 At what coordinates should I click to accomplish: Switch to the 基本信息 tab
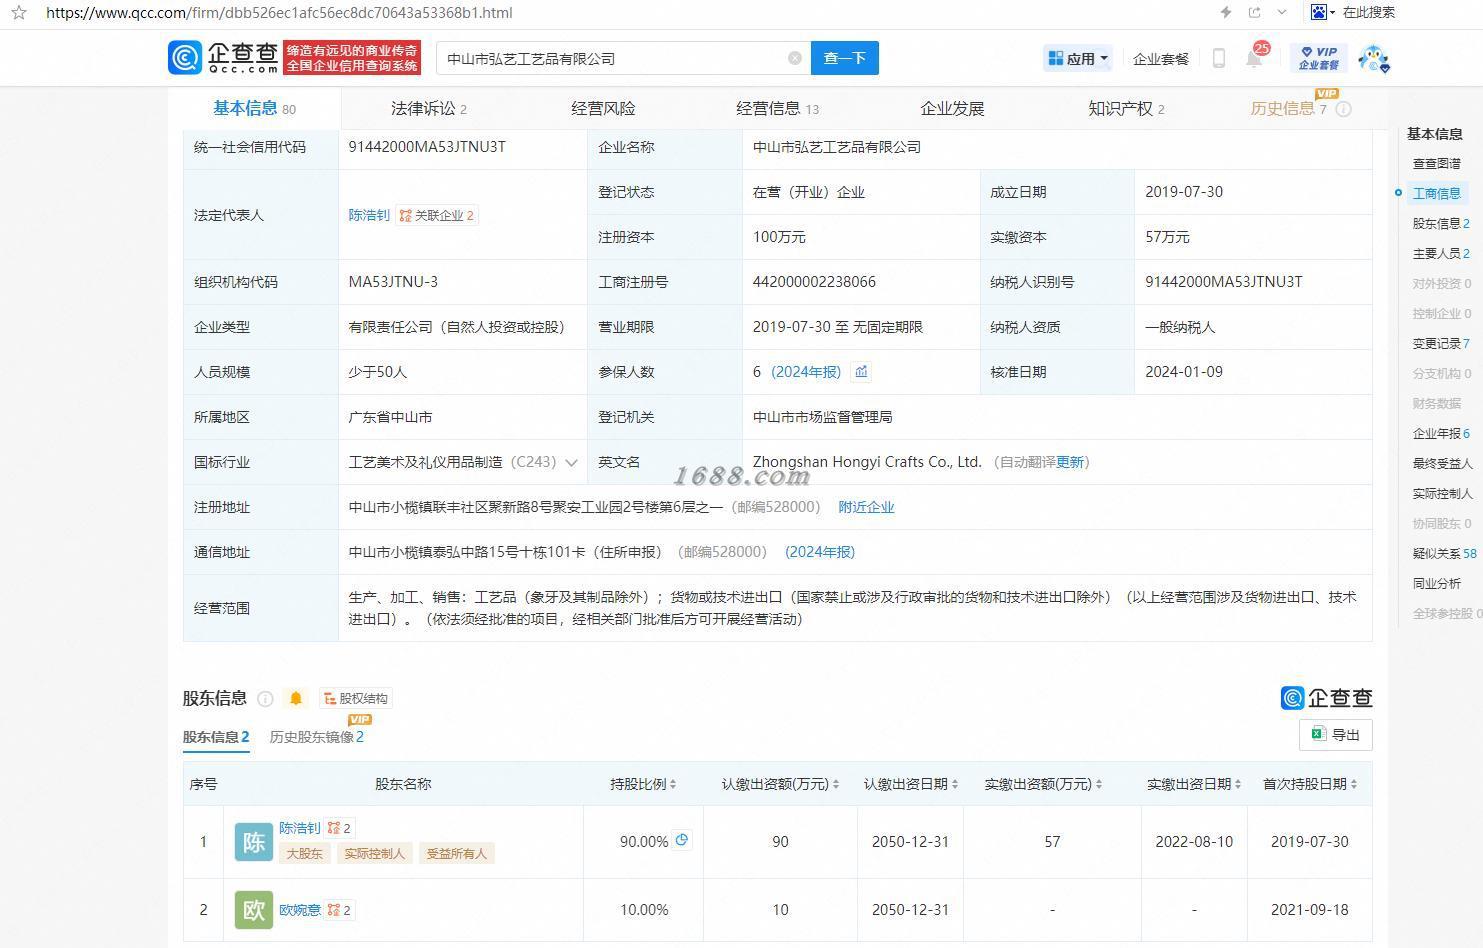[254, 109]
